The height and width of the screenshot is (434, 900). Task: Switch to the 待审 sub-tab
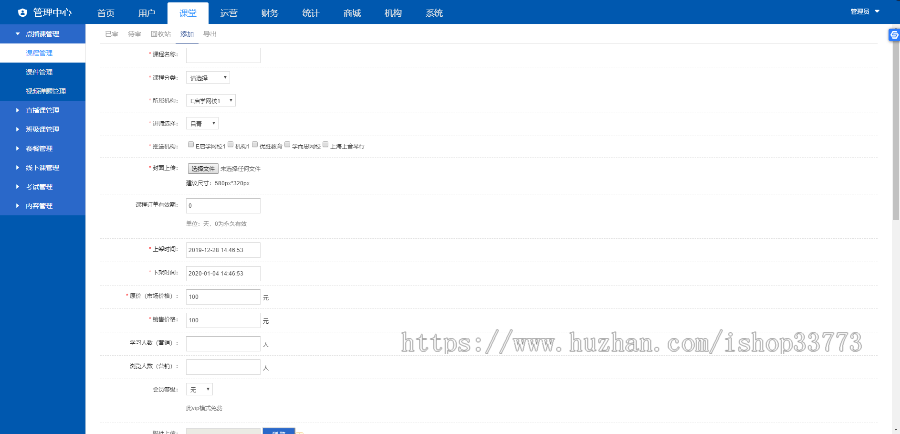(x=134, y=34)
